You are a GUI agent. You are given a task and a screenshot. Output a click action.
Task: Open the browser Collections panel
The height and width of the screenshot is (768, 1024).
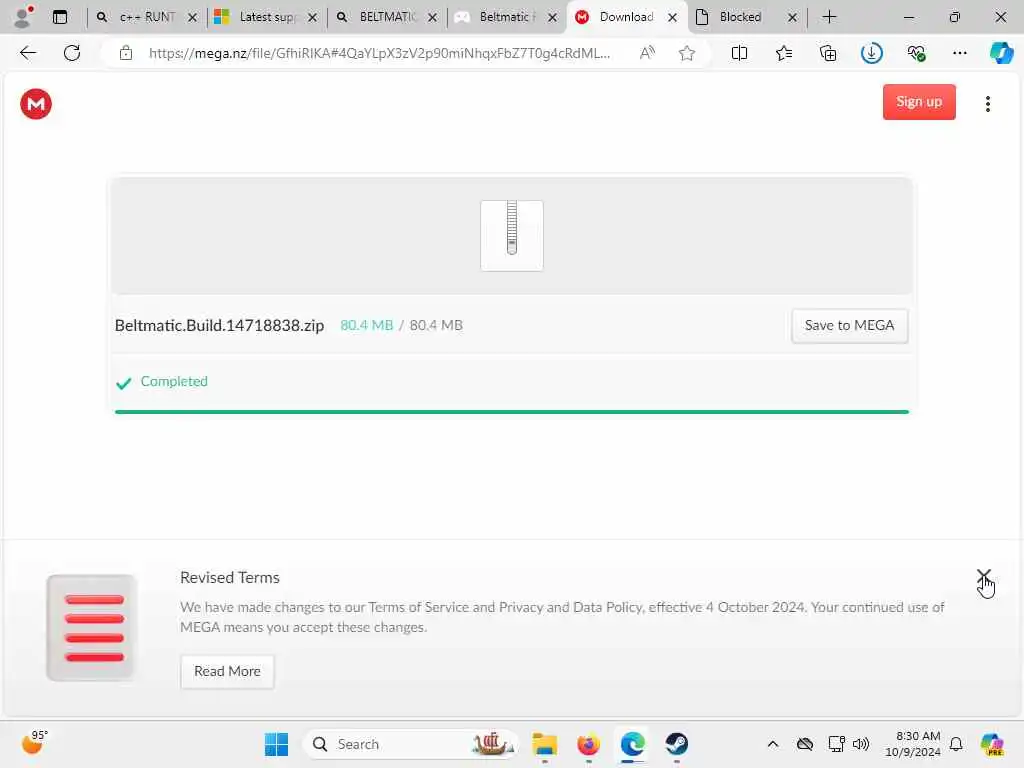point(827,53)
